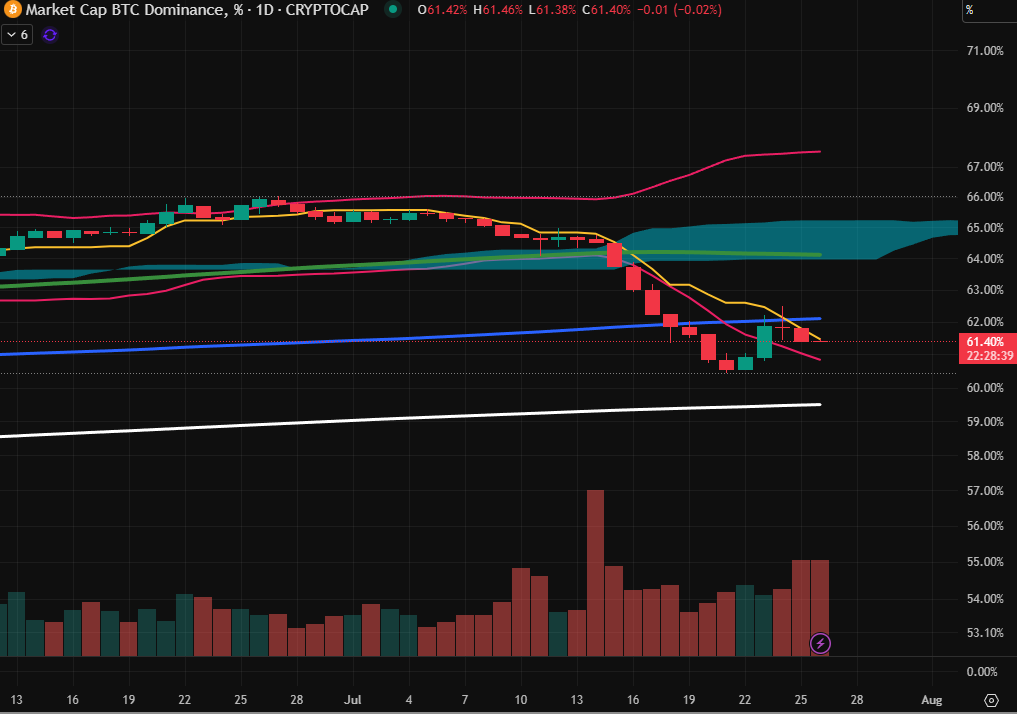Image resolution: width=1017 pixels, height=714 pixels.
Task: Click the green market status dot
Action: [392, 10]
